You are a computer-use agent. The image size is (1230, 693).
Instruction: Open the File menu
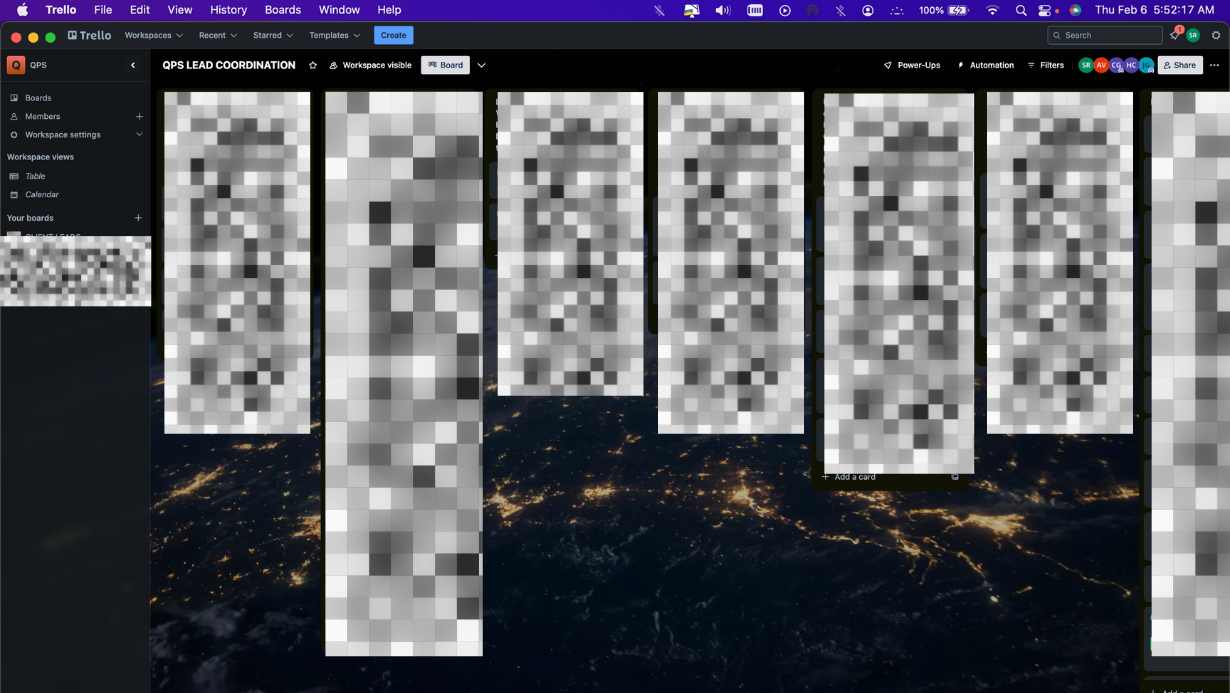pos(103,10)
